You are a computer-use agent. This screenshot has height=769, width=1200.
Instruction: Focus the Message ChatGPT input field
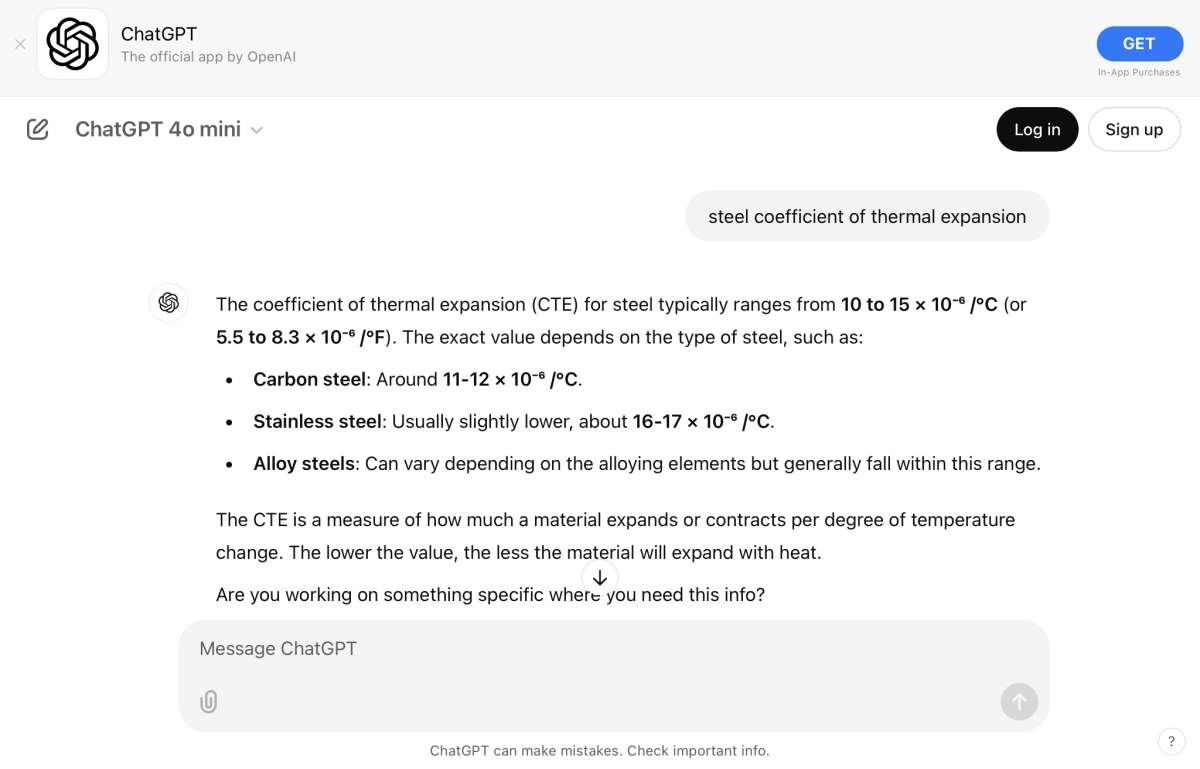click(x=614, y=648)
